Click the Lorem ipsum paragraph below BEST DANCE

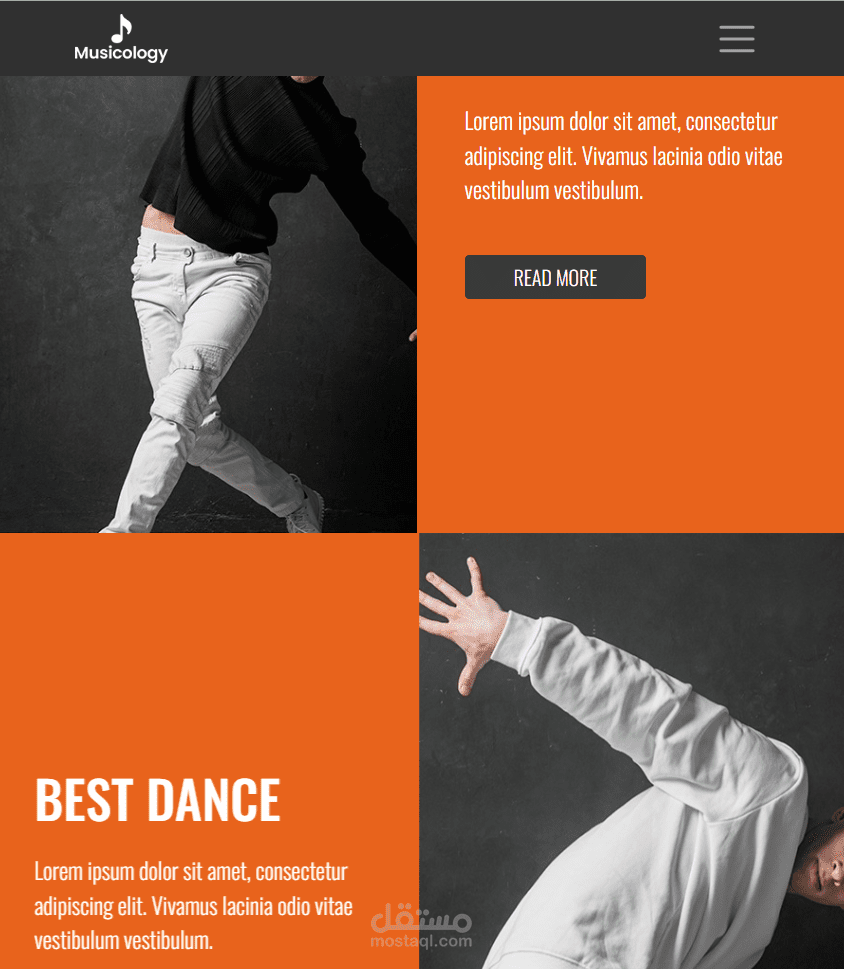[x=193, y=906]
